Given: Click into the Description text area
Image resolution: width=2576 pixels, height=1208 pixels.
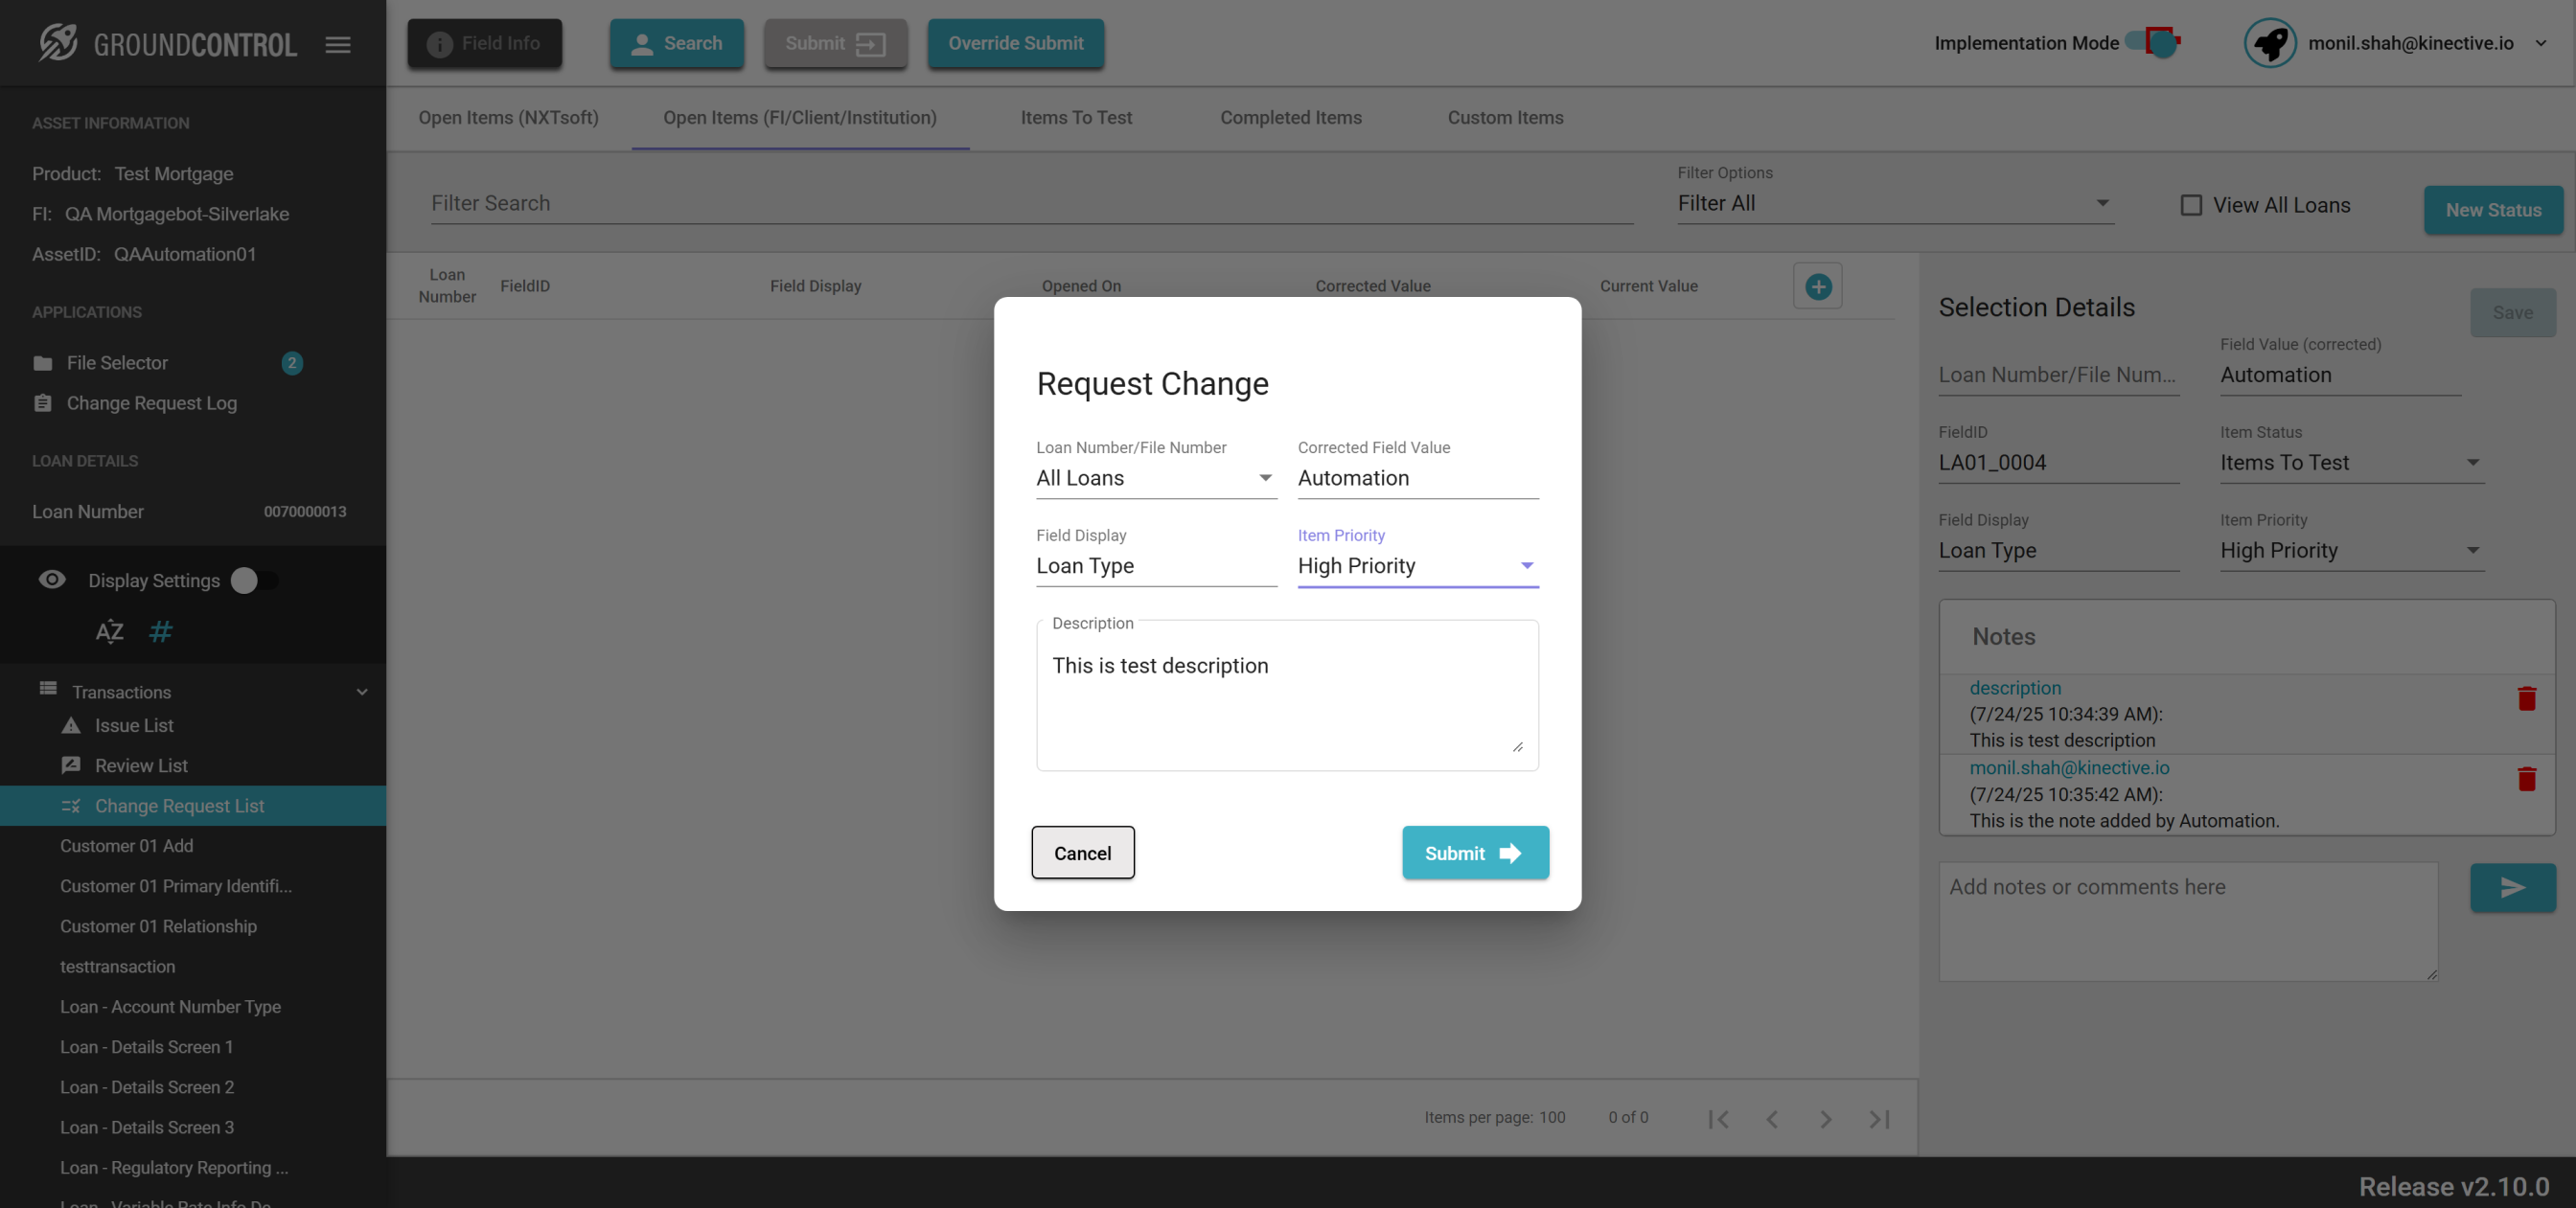Looking at the screenshot, I should pos(1287,700).
